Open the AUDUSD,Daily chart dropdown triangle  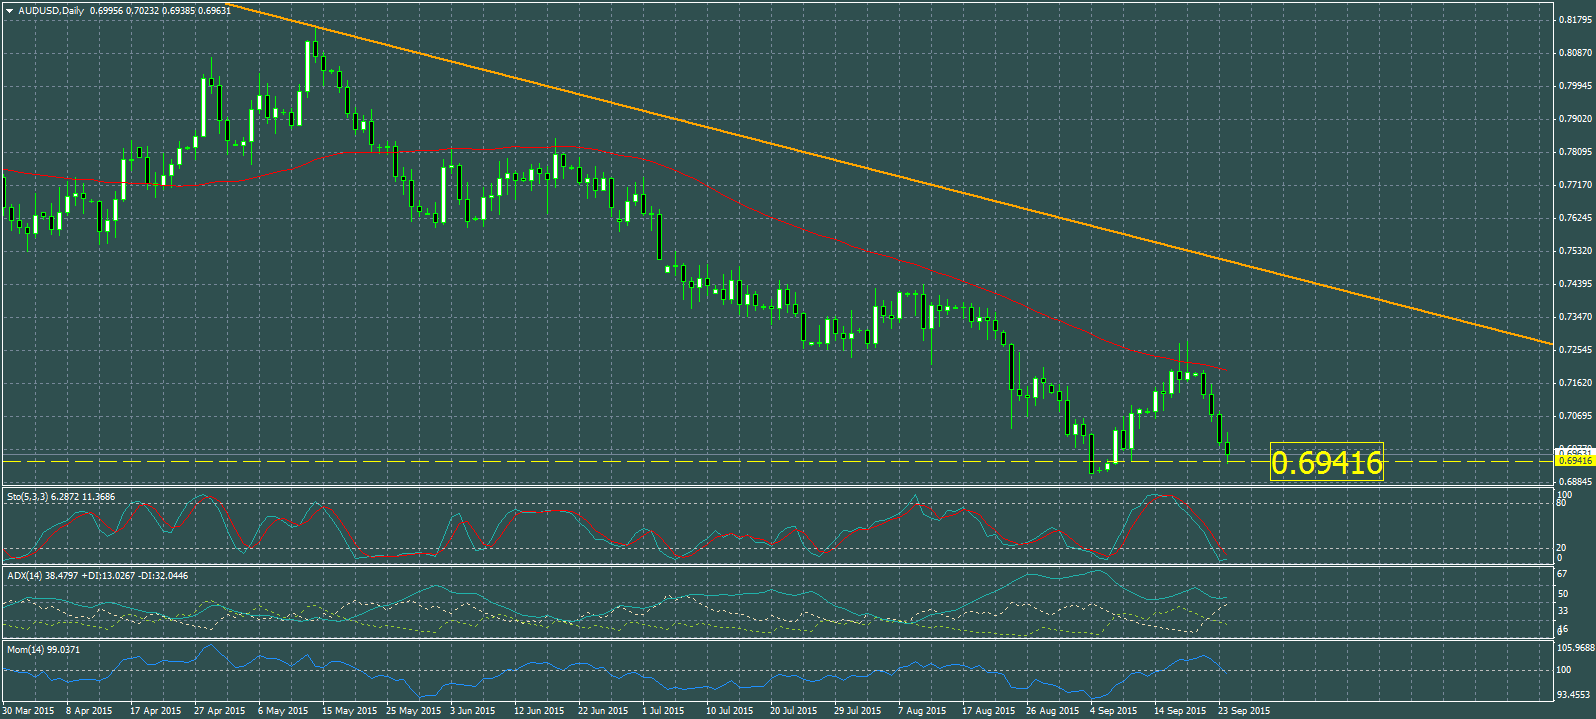click(x=9, y=11)
